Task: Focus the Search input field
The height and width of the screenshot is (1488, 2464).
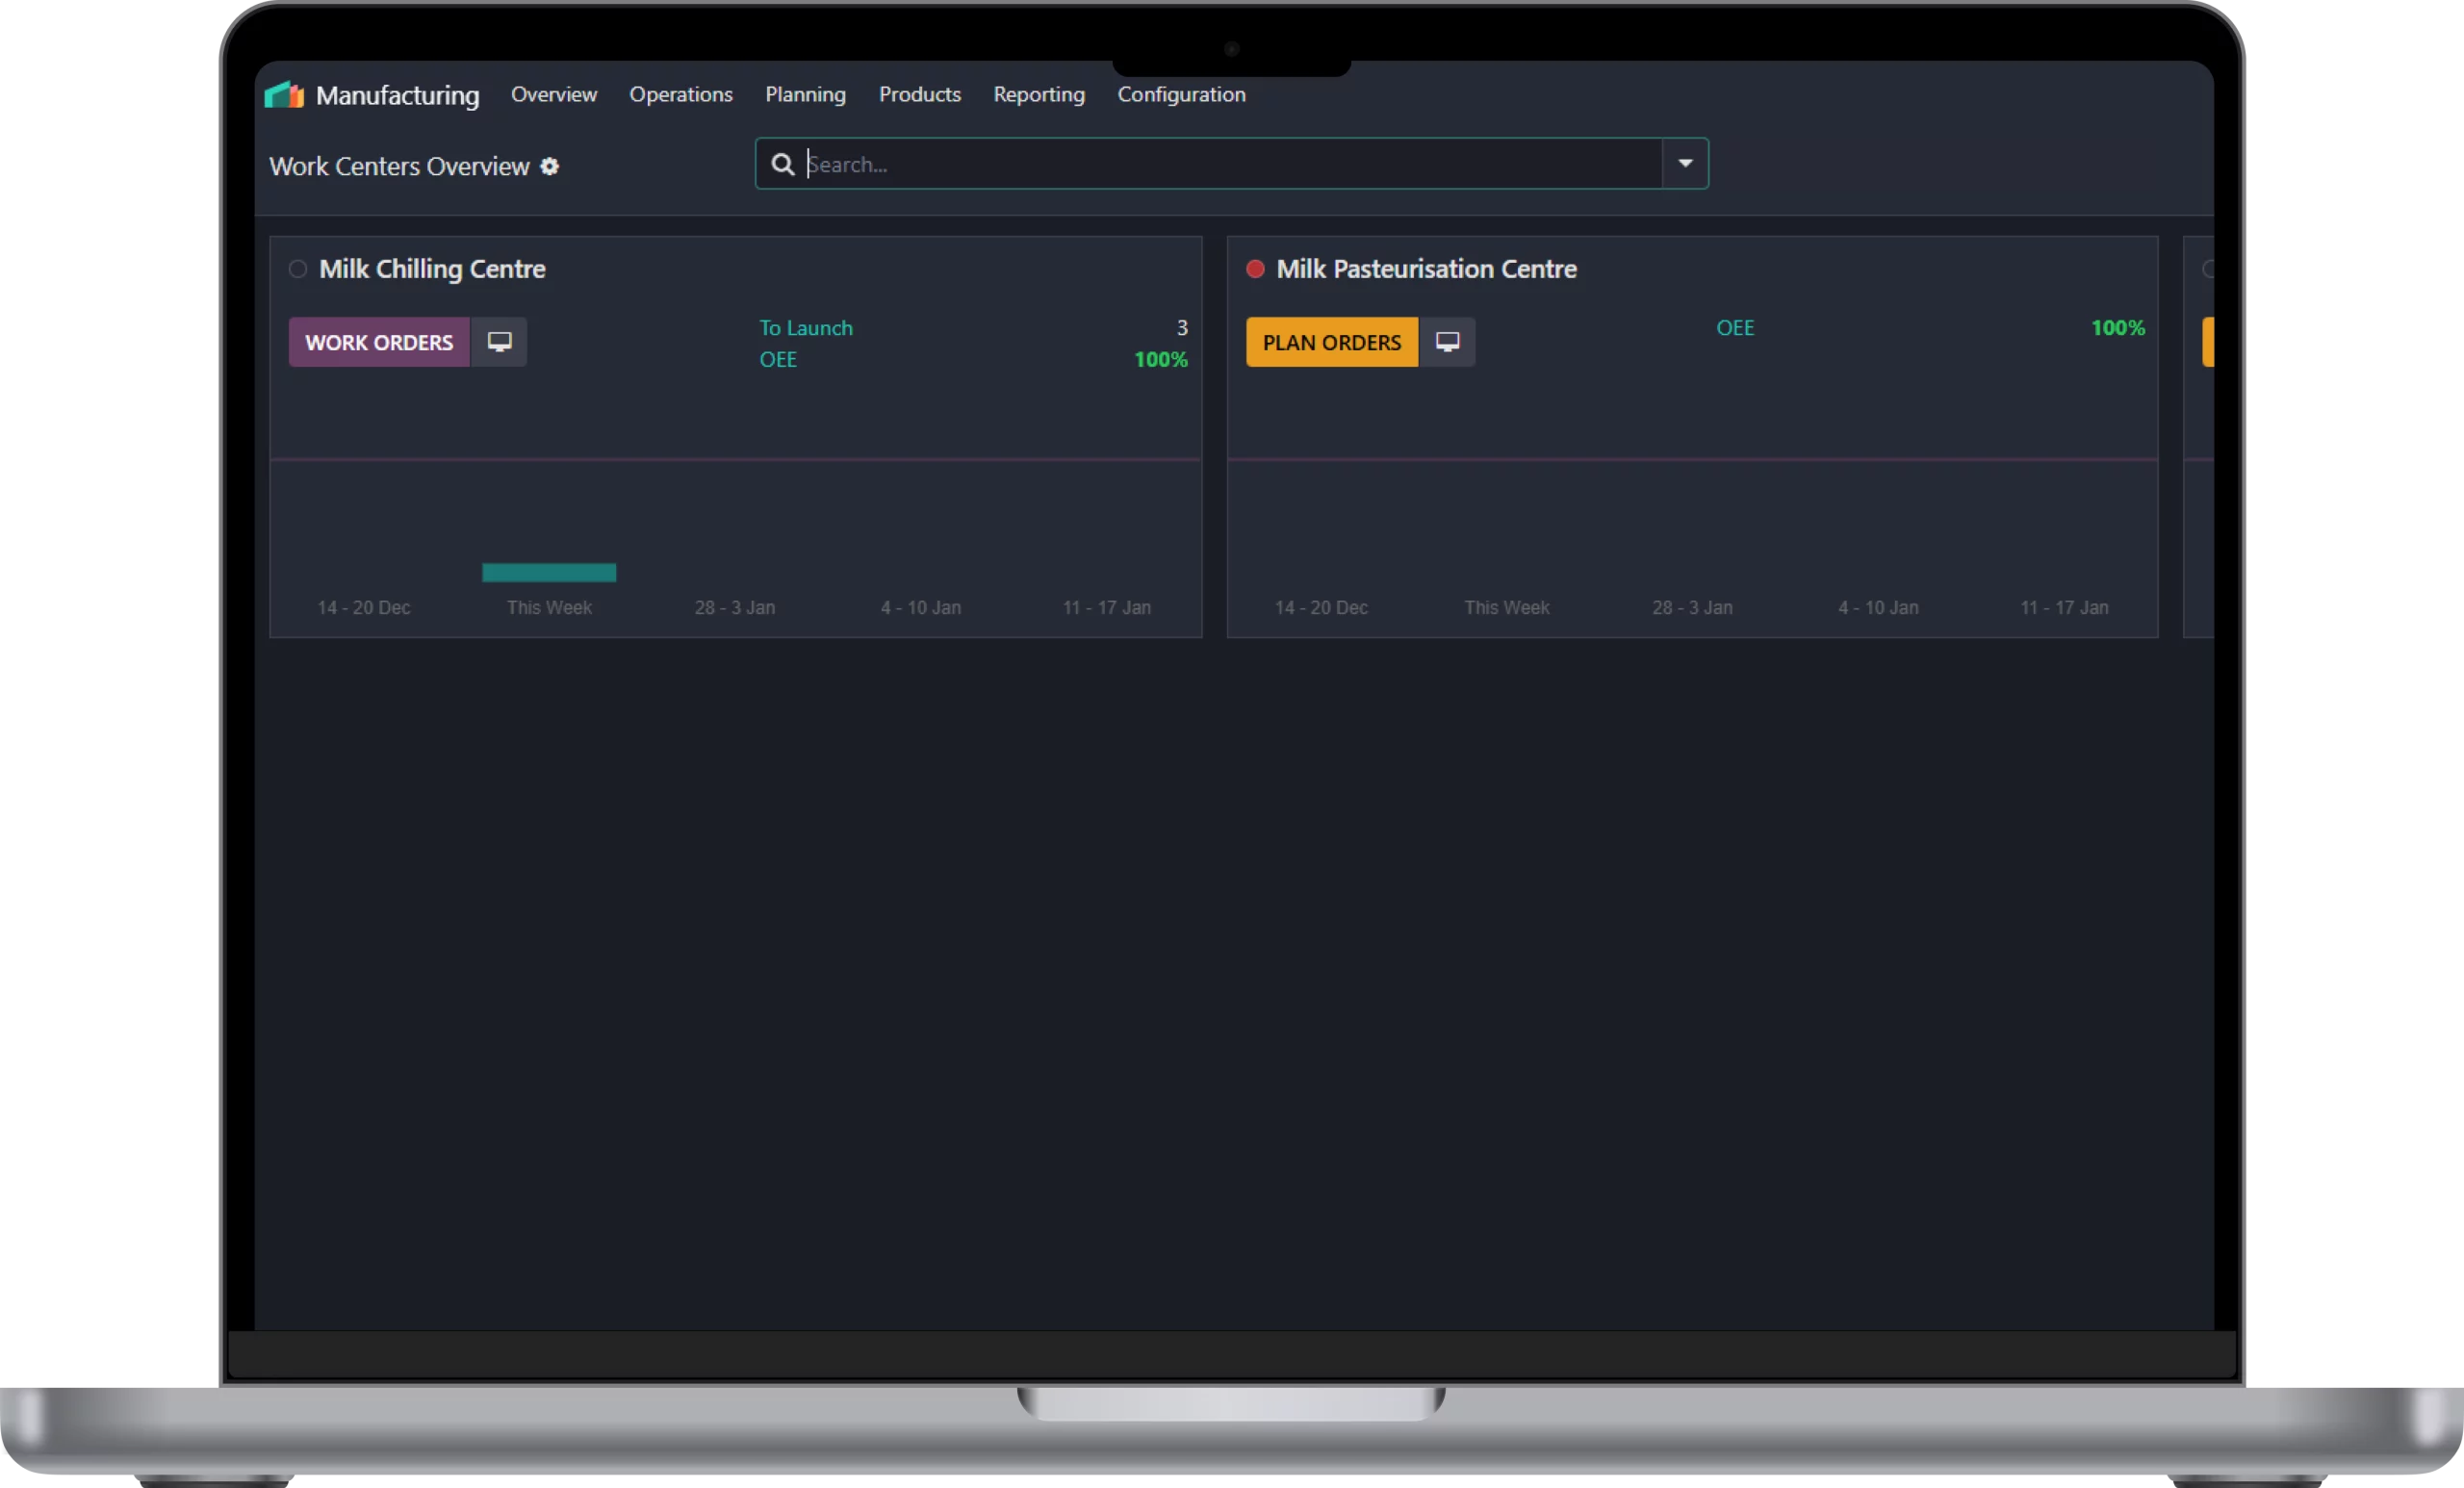Action: (x=1230, y=164)
